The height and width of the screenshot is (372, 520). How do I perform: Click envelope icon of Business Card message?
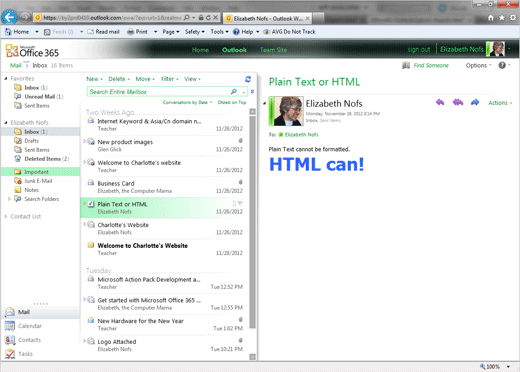tap(91, 183)
